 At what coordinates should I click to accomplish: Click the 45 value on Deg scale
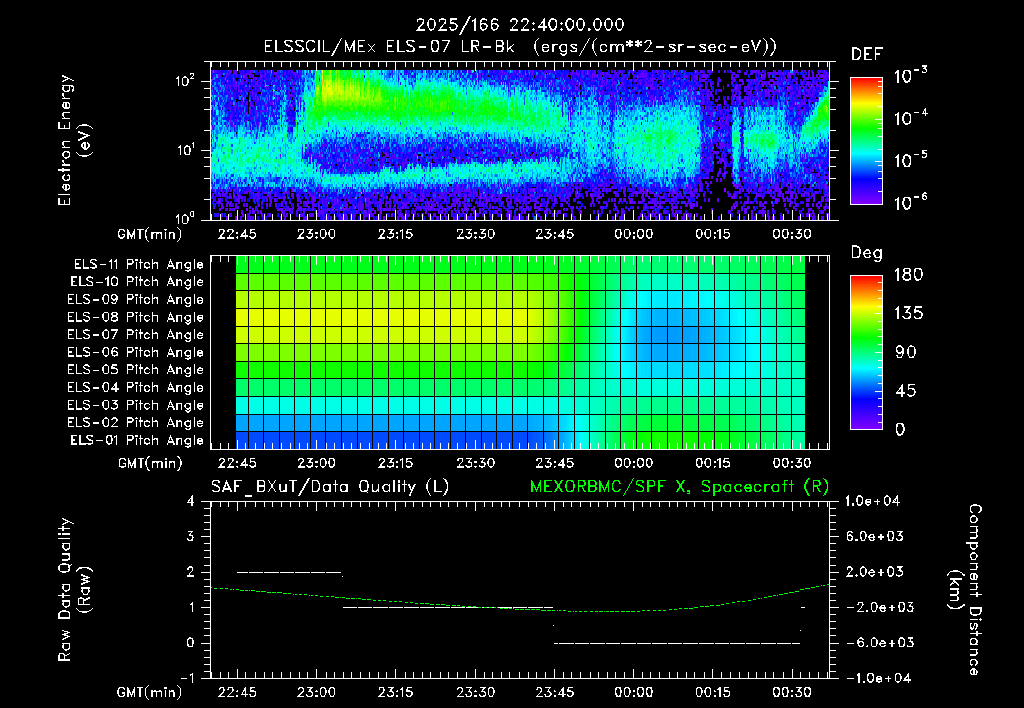(906, 391)
